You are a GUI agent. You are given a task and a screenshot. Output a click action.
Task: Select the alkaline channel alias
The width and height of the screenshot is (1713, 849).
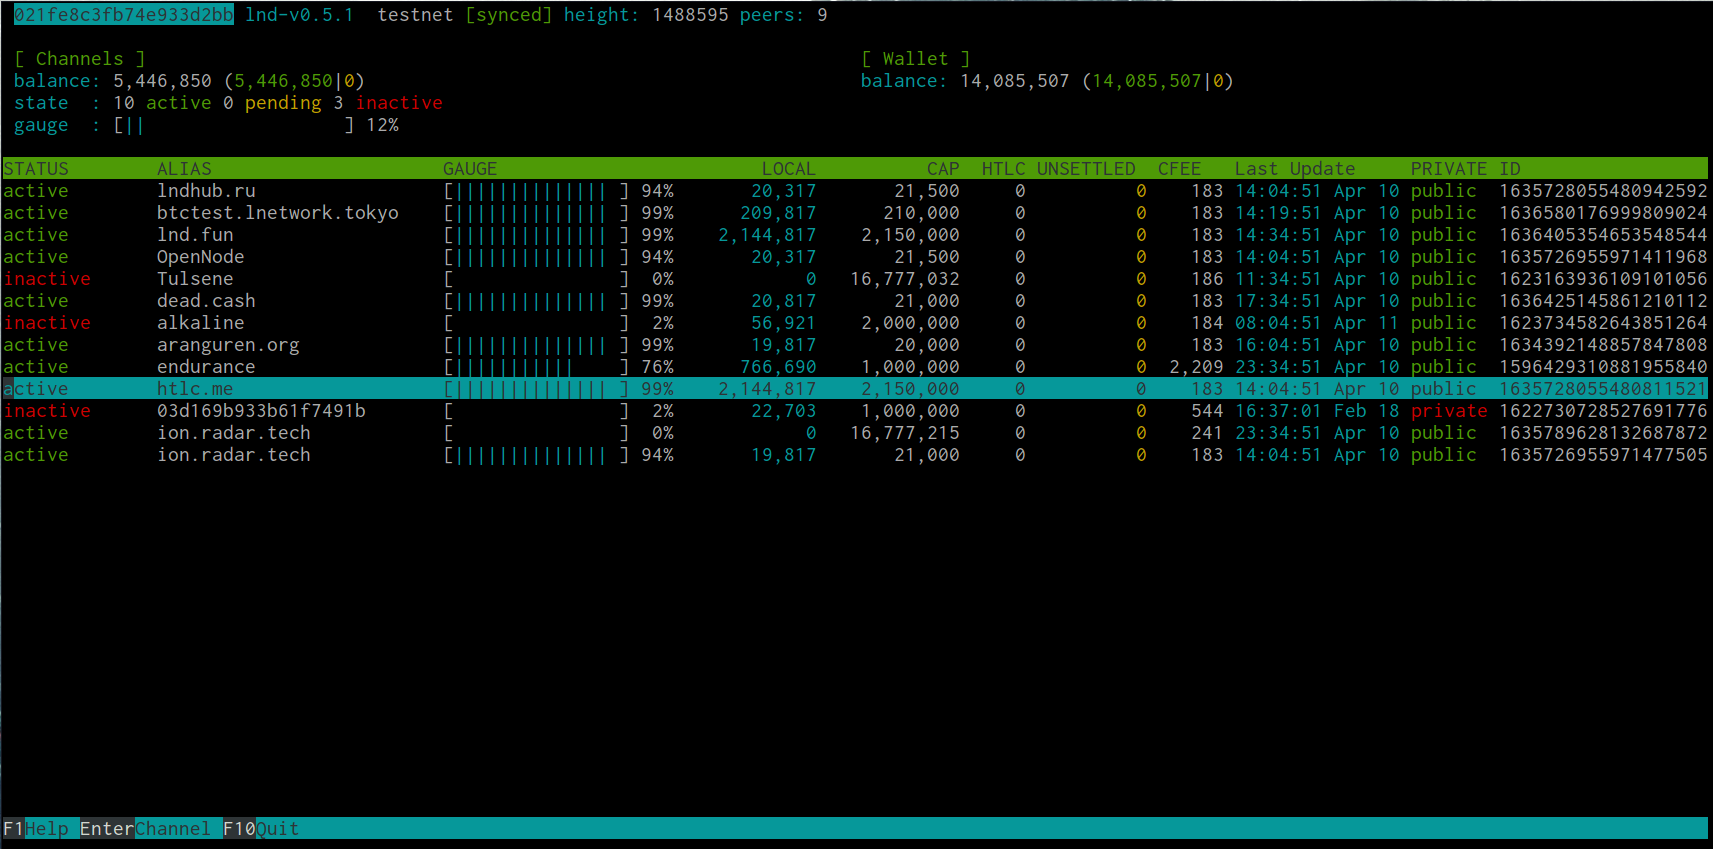pos(200,323)
